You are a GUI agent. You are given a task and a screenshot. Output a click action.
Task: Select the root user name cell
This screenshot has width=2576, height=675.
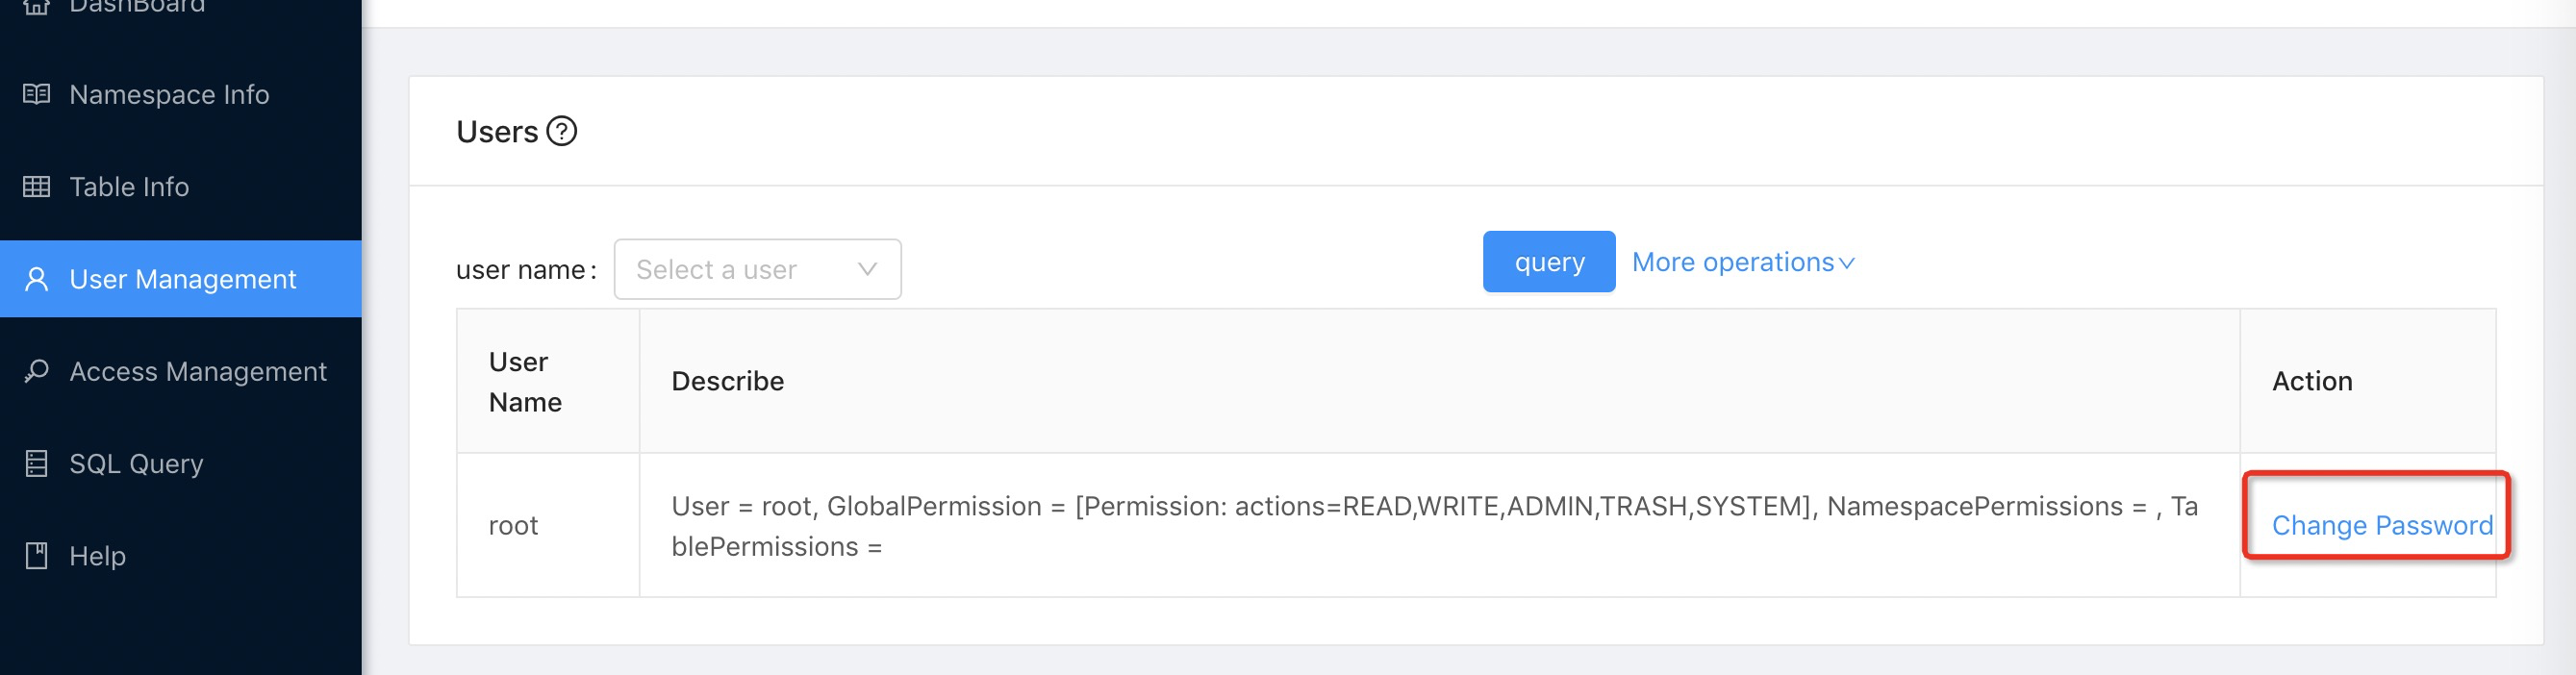[x=548, y=526]
